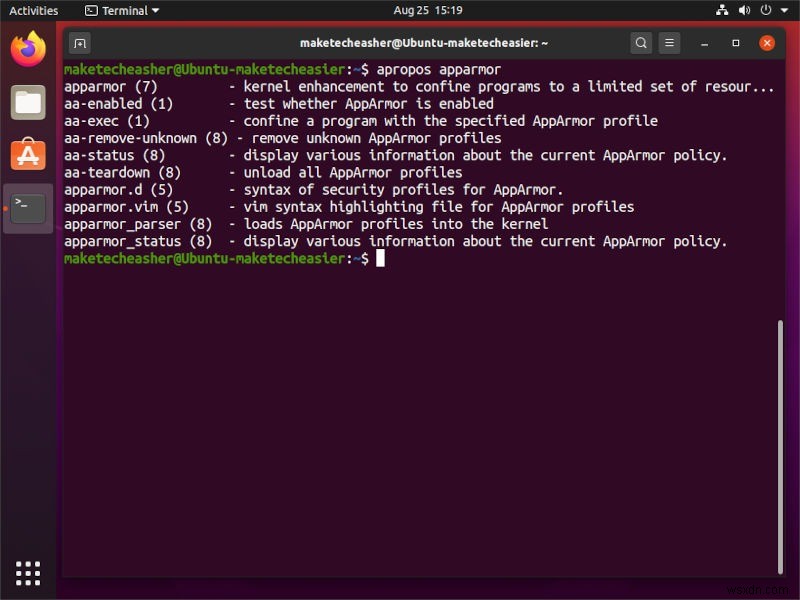Open the Show Applications grid
Image resolution: width=800 pixels, height=600 pixels.
(x=27, y=572)
